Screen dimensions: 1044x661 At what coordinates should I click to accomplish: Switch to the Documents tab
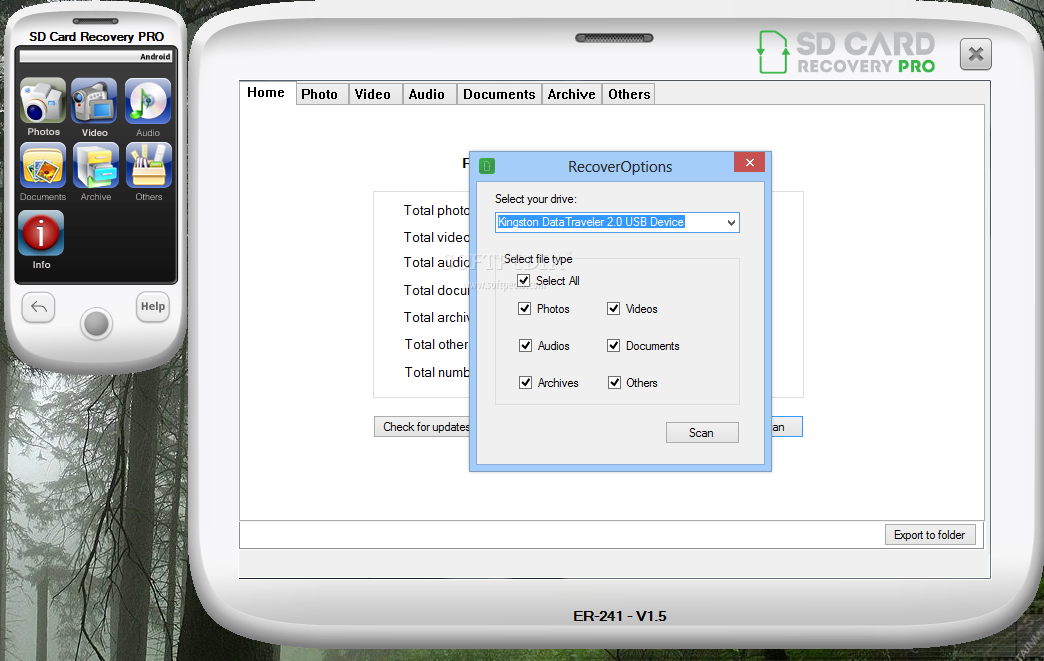pos(499,95)
